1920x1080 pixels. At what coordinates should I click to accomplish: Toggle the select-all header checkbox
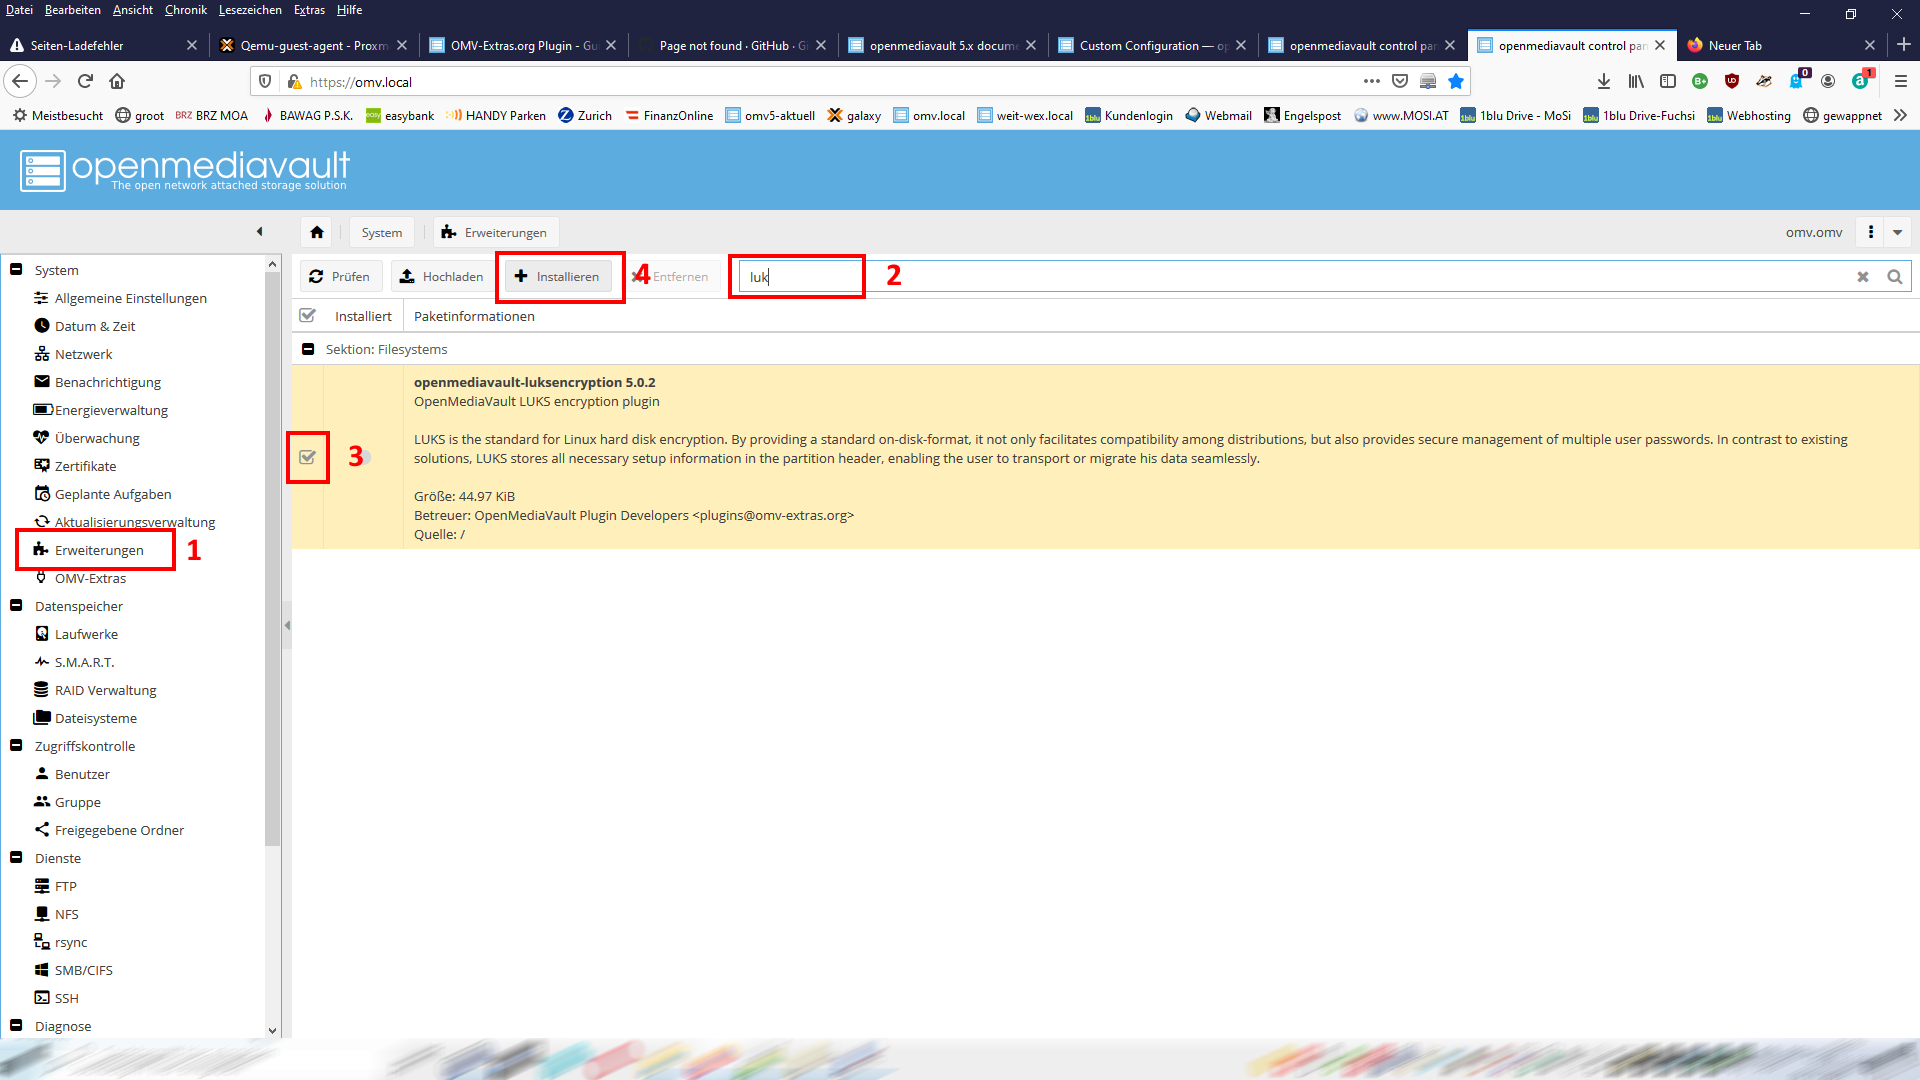click(x=307, y=315)
